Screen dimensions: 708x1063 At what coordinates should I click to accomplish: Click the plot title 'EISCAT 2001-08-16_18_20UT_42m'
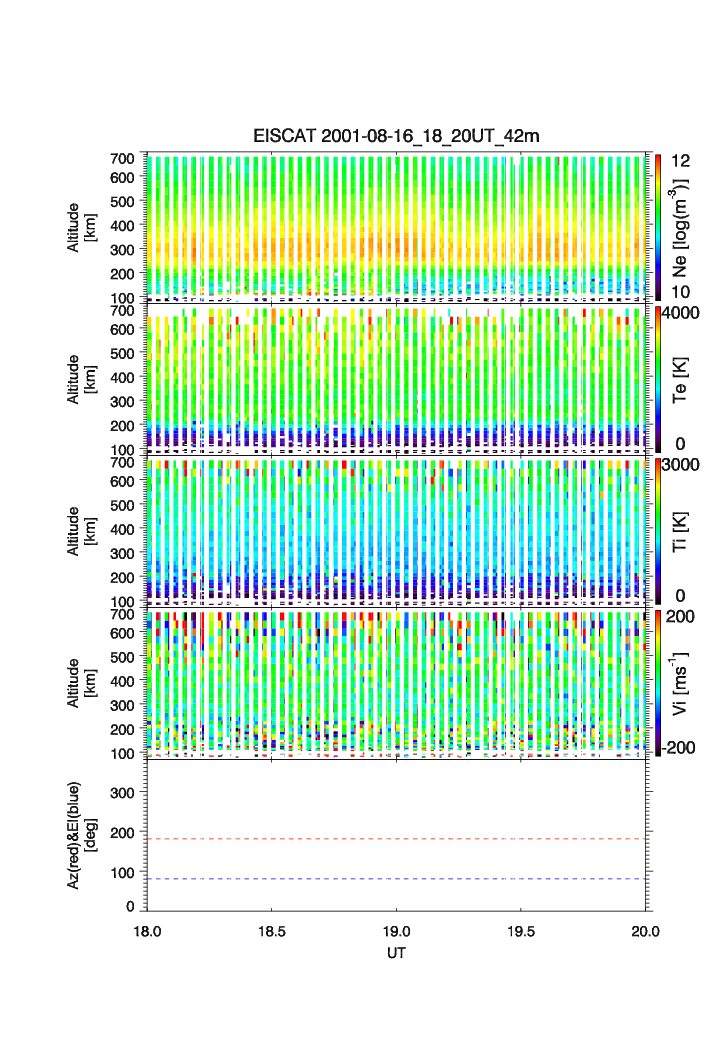[x=396, y=136]
